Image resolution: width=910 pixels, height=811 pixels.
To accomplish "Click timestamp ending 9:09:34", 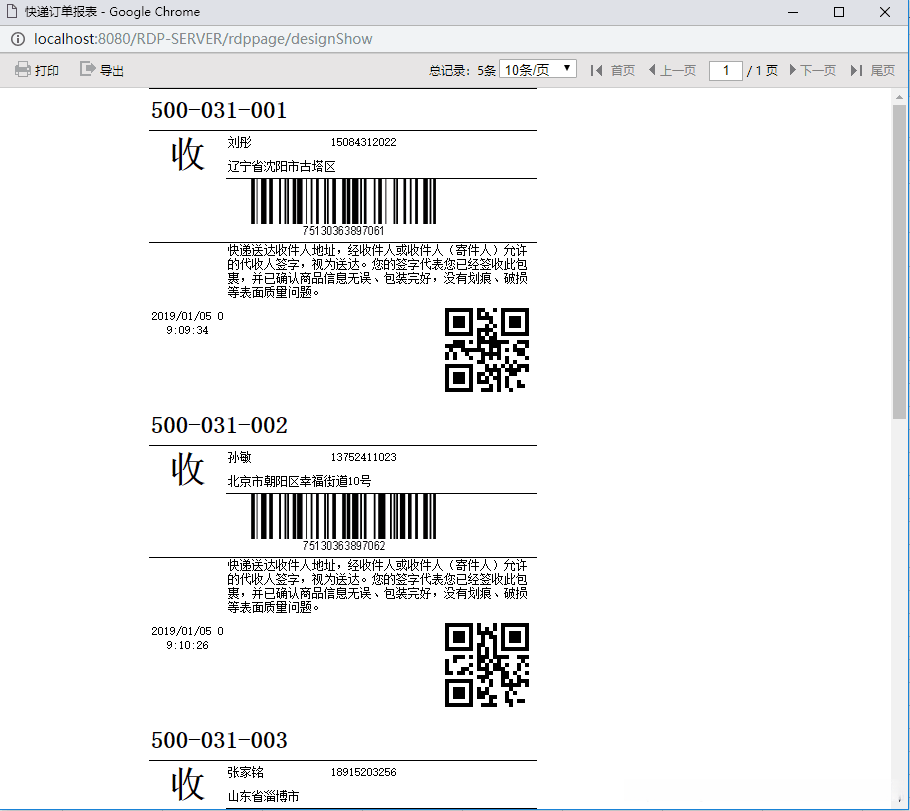I will [187, 323].
